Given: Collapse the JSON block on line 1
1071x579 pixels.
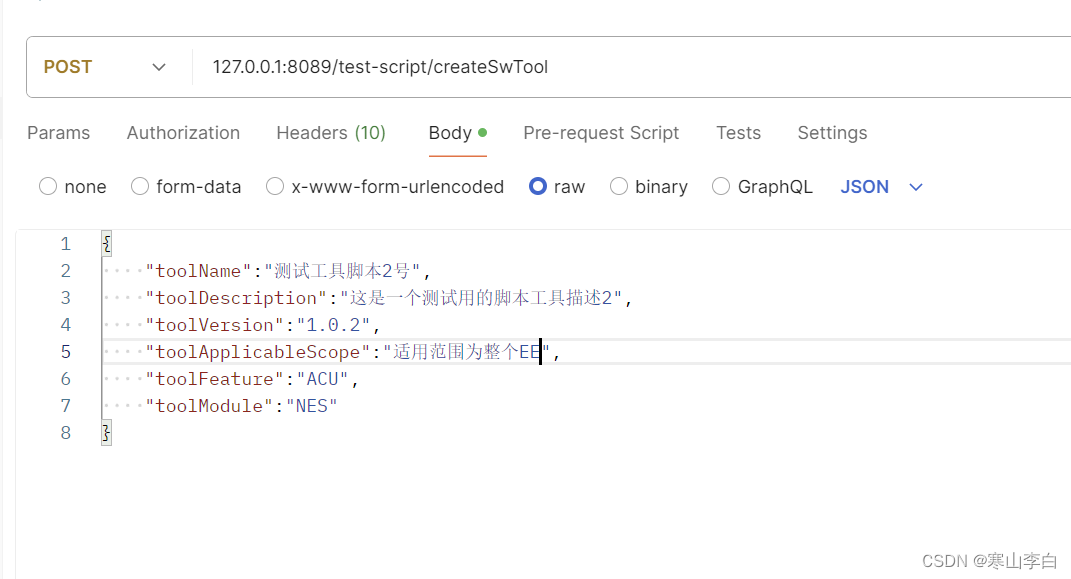Looking at the screenshot, I should 105,243.
